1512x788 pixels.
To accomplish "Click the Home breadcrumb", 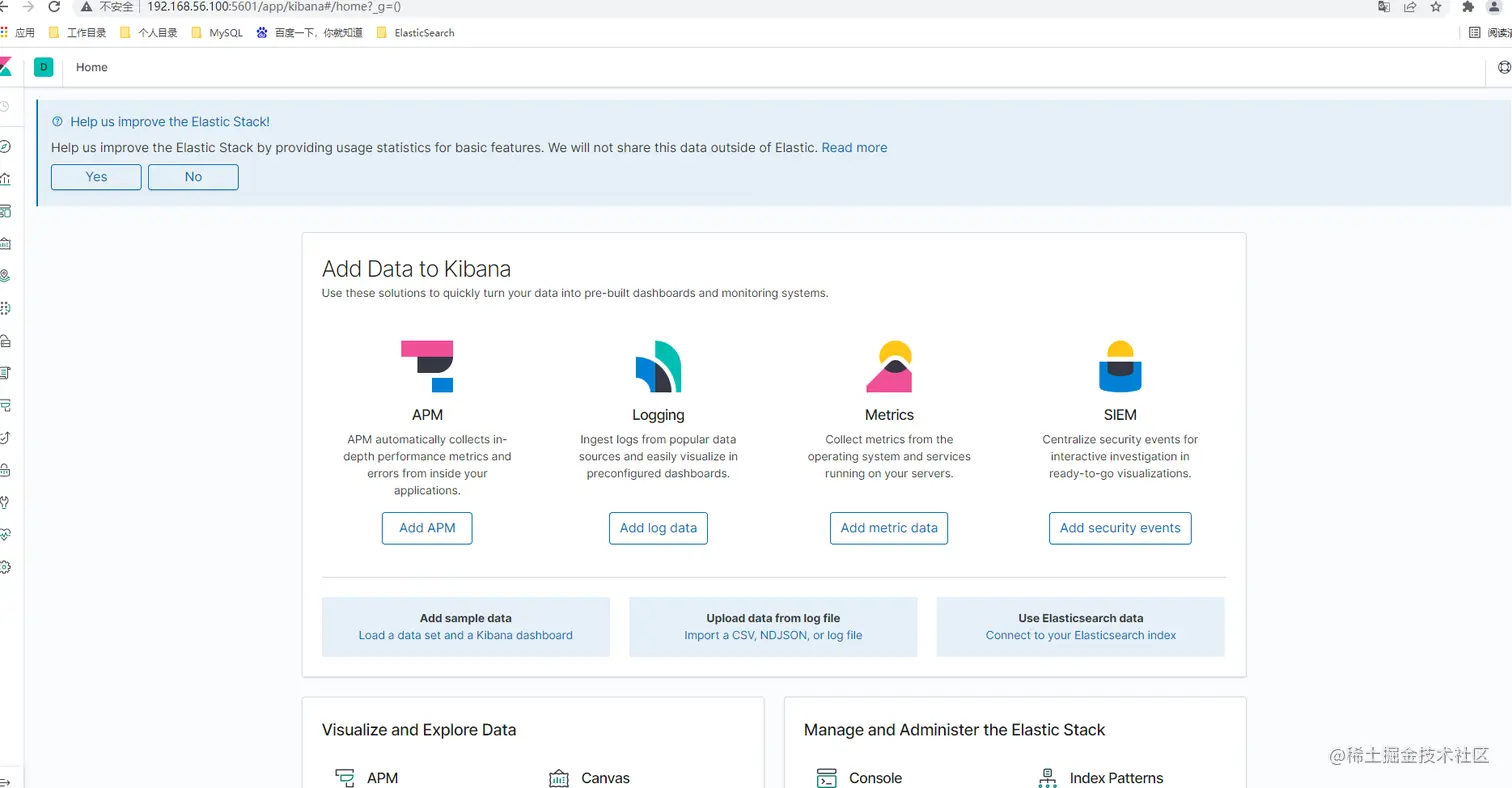I will tap(92, 67).
